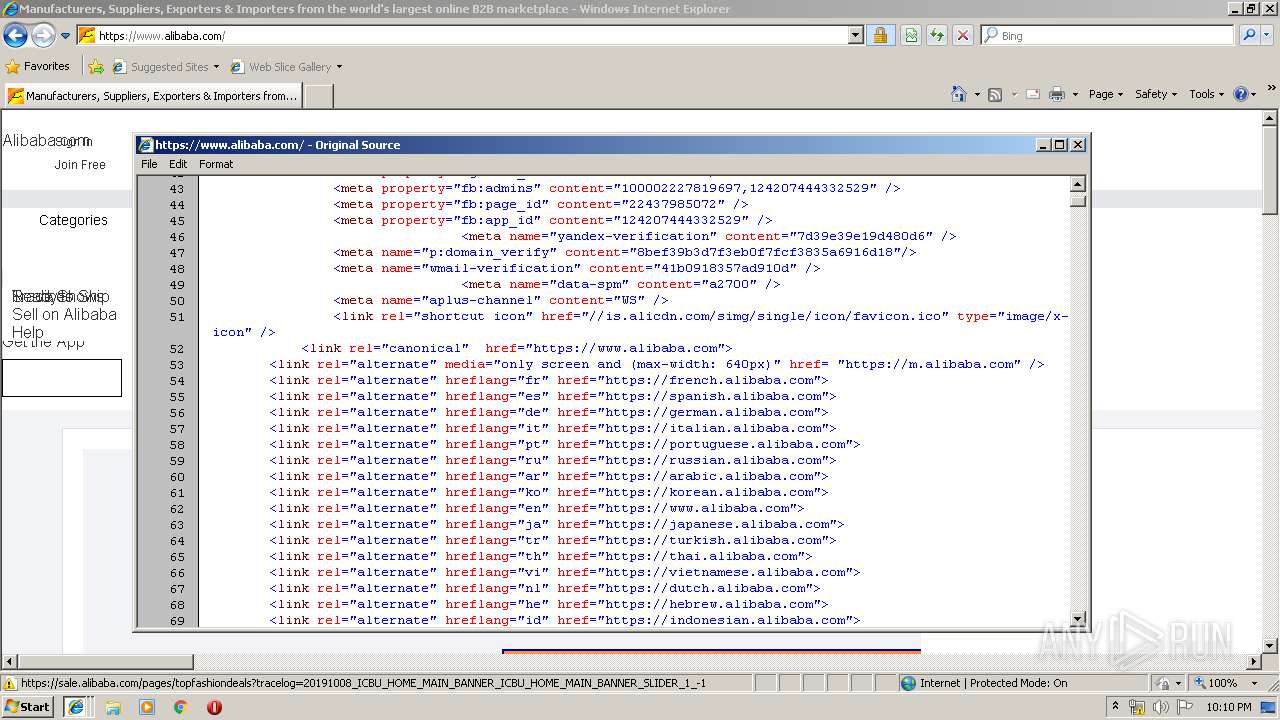Click the RSS feeds icon
This screenshot has width=1280, height=720.
point(995,94)
